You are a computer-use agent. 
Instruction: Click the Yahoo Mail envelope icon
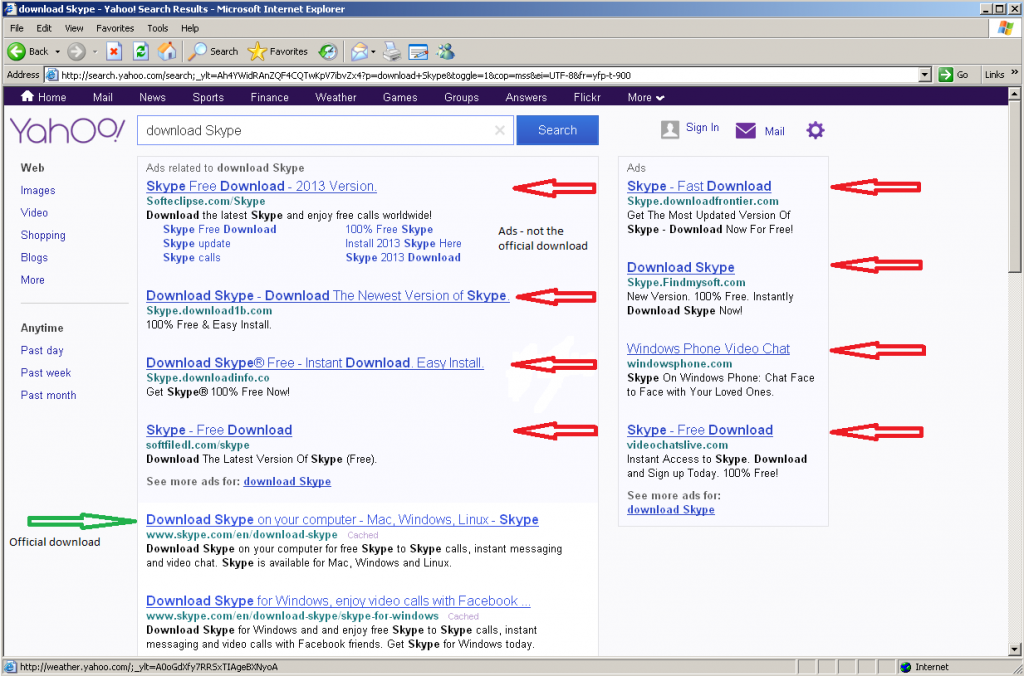[x=745, y=131]
